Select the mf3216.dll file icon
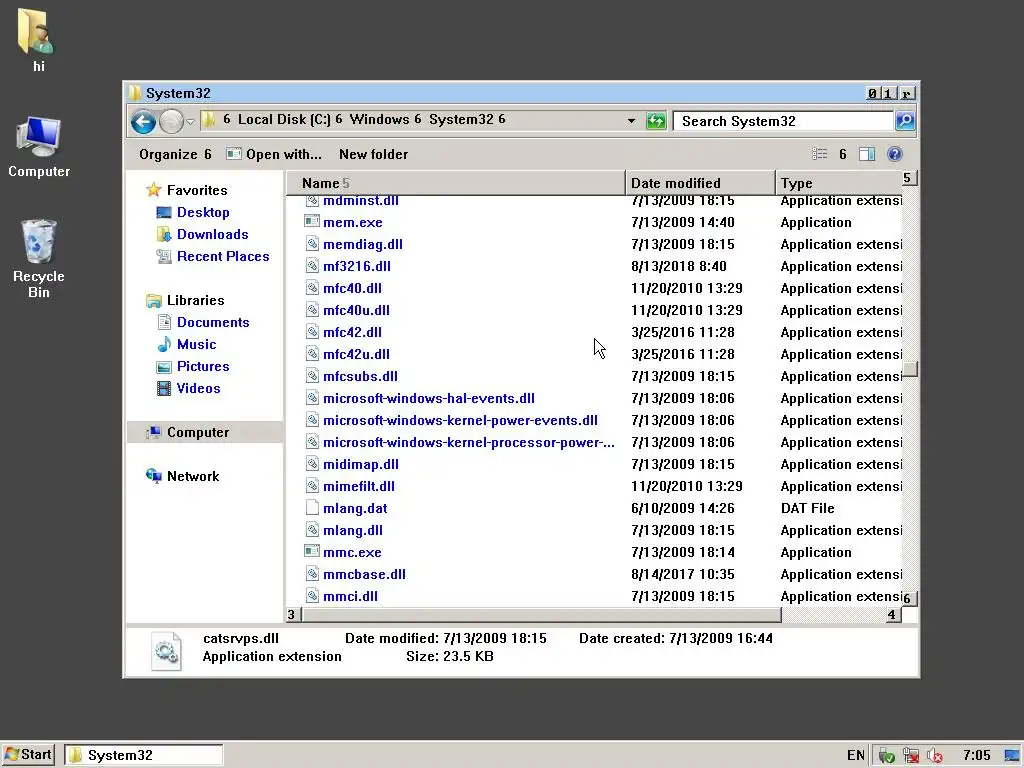Viewport: 1024px width, 768px height. click(312, 266)
